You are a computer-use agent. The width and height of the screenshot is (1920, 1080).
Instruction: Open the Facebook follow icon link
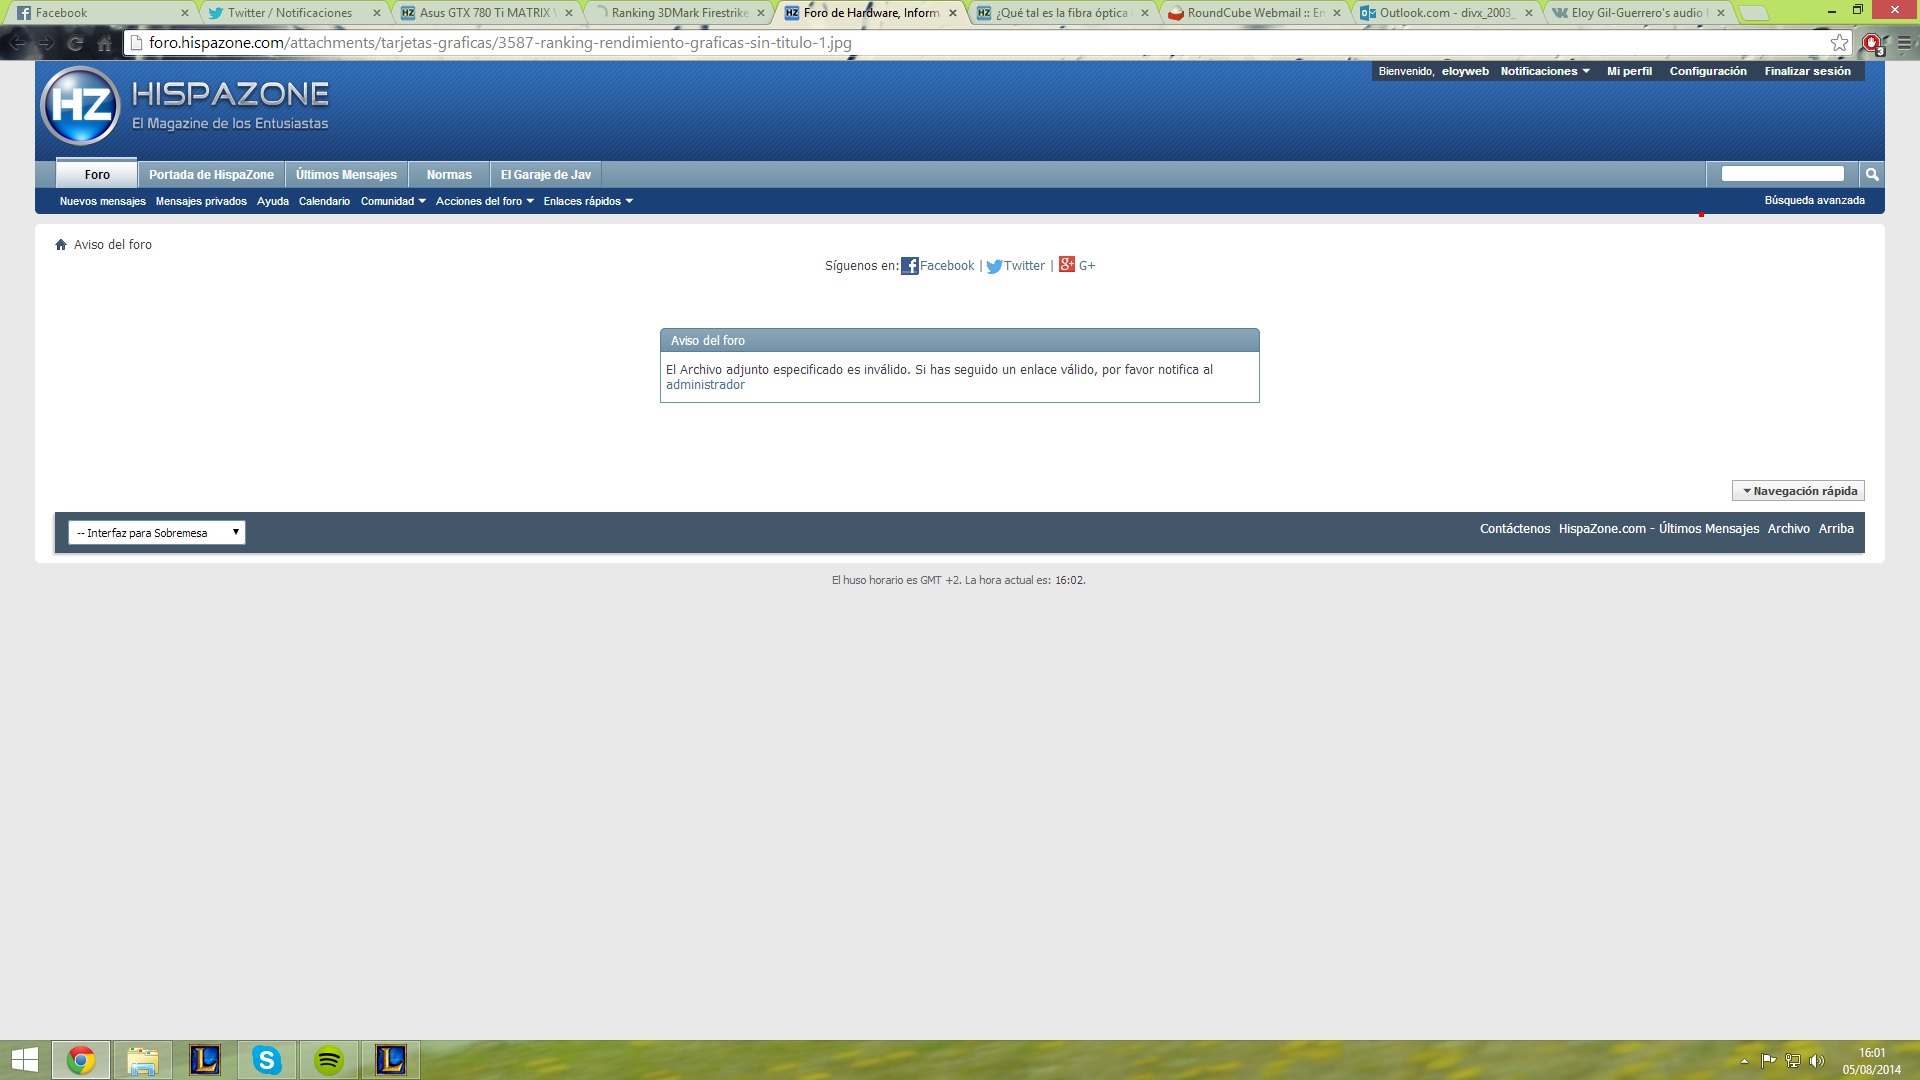point(909,266)
